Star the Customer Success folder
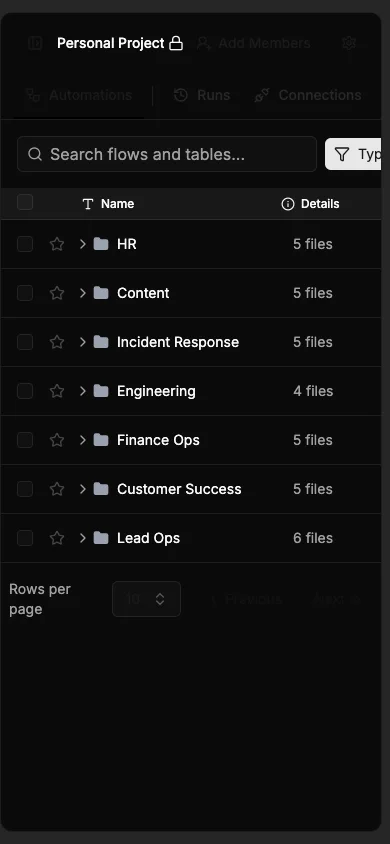The height and width of the screenshot is (844, 390). [56, 489]
